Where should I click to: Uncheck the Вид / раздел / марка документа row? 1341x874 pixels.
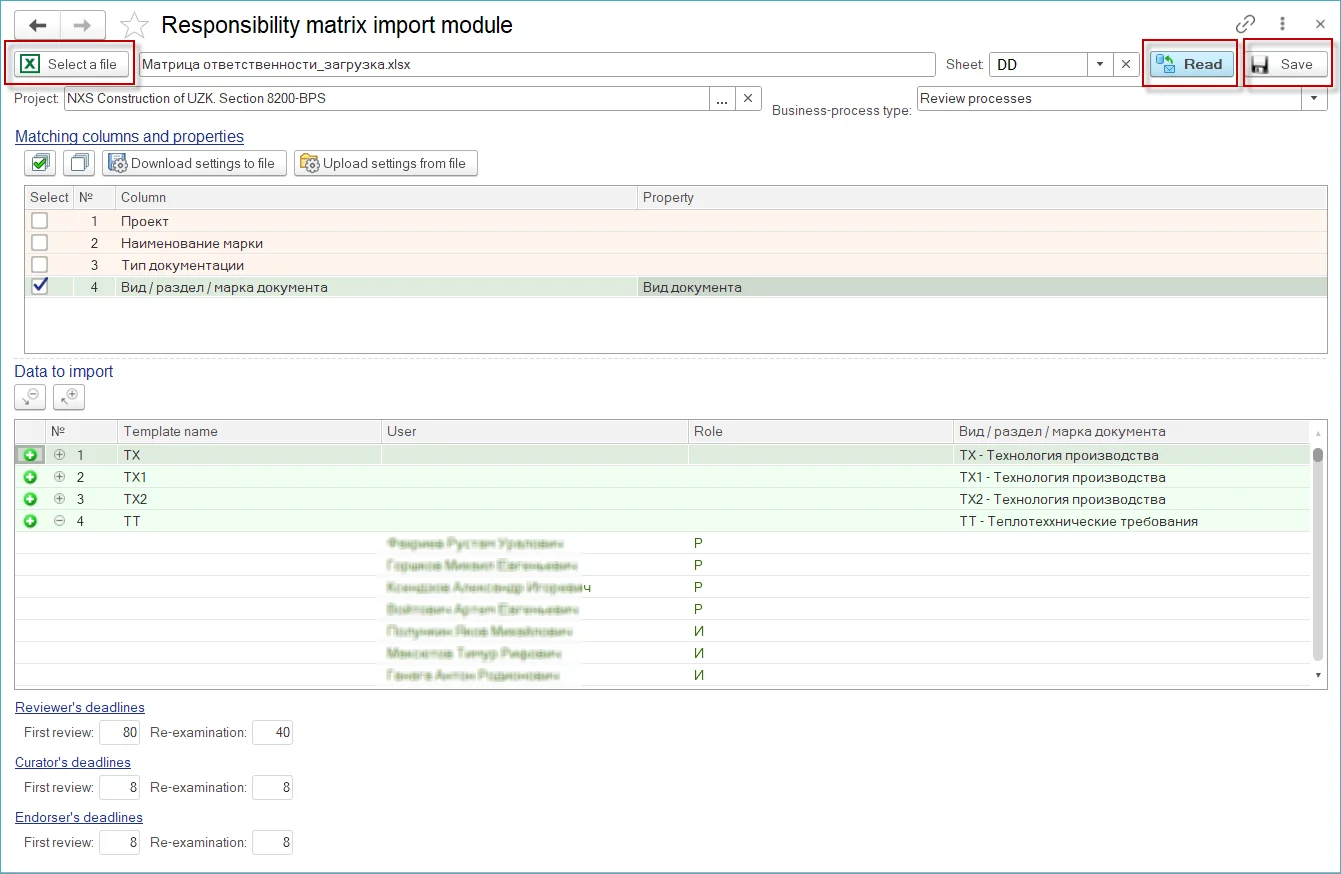[x=39, y=287]
